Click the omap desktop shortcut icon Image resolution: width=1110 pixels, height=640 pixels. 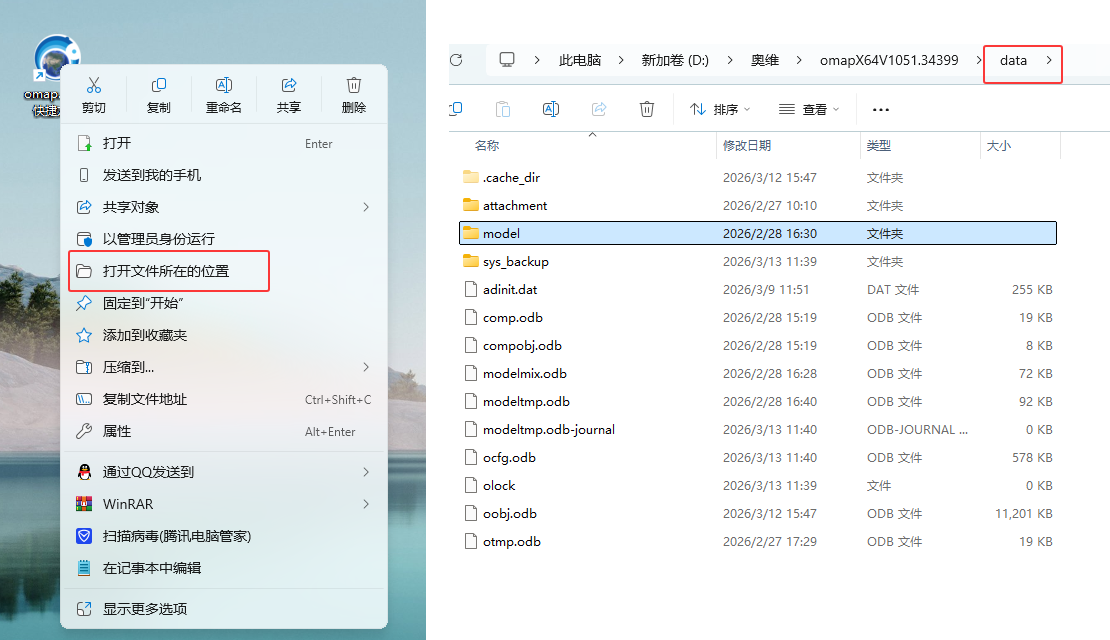(x=56, y=60)
